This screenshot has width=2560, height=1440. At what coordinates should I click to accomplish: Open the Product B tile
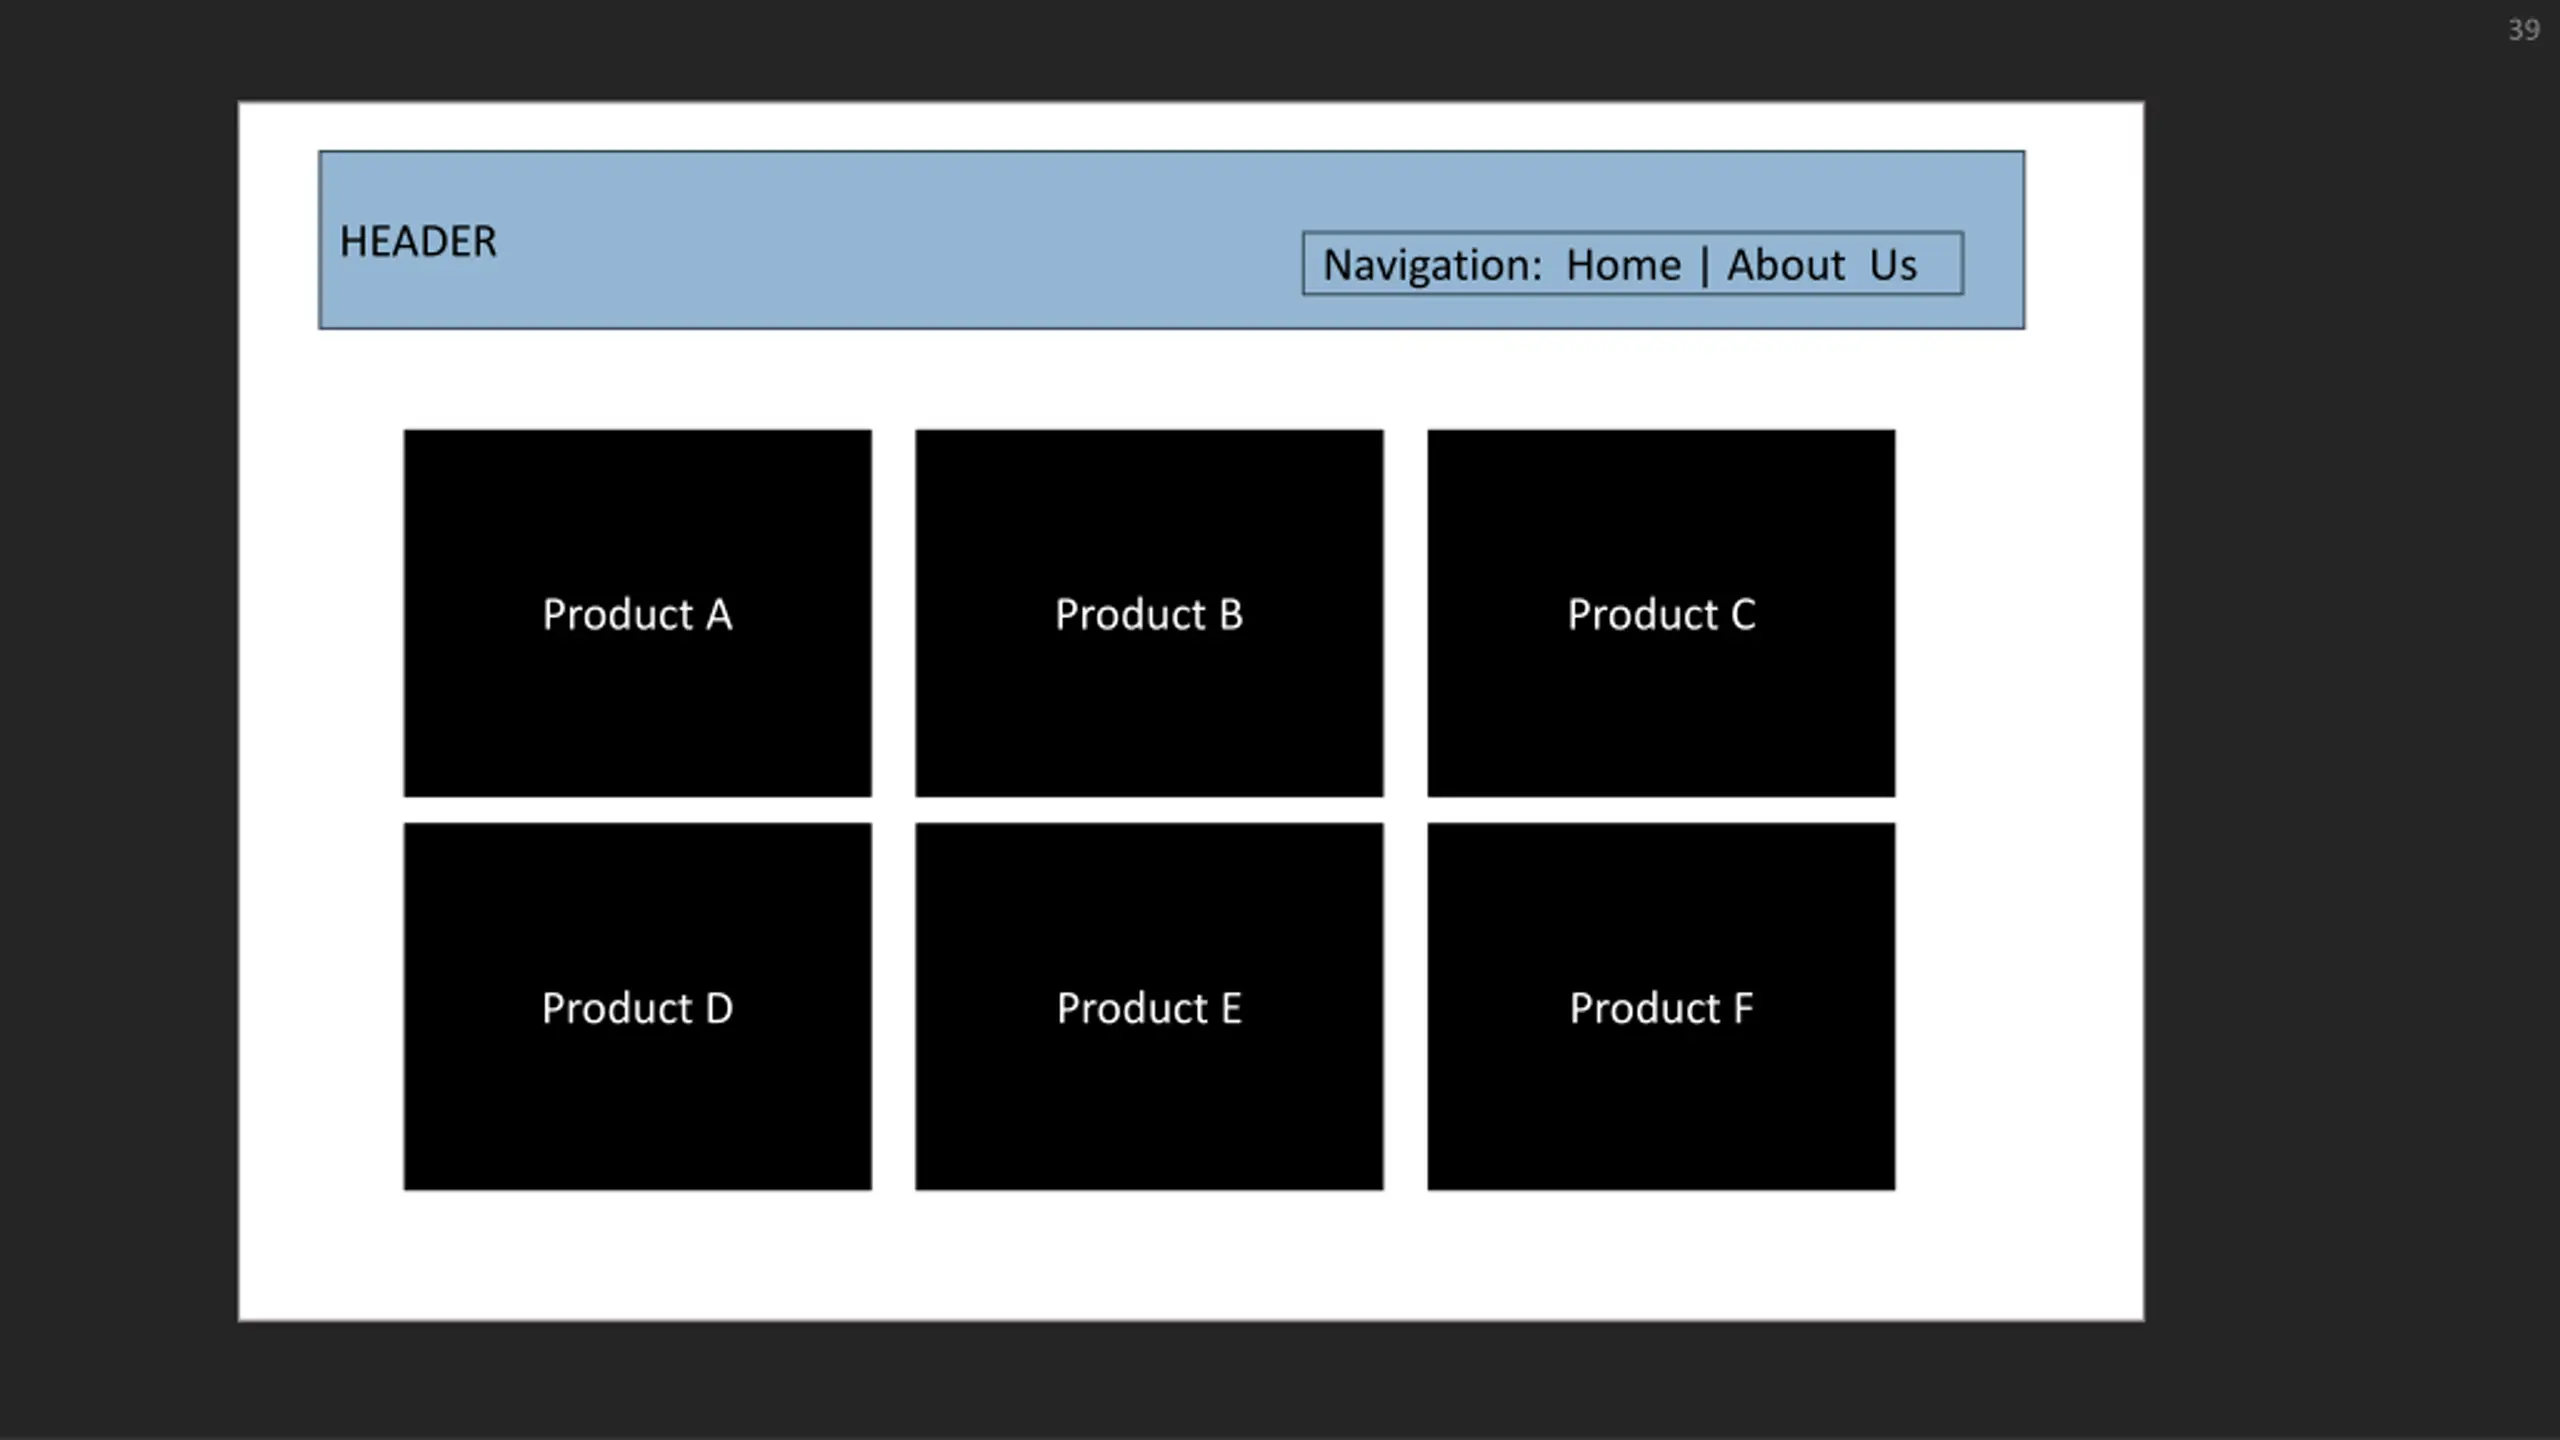1149,613
